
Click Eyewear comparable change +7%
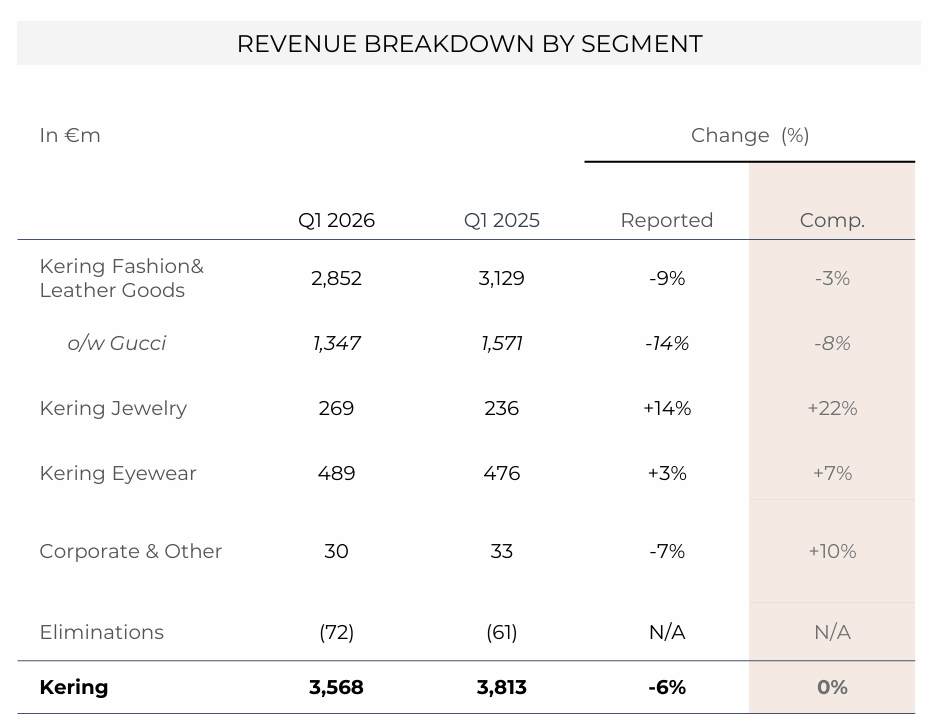coord(832,473)
